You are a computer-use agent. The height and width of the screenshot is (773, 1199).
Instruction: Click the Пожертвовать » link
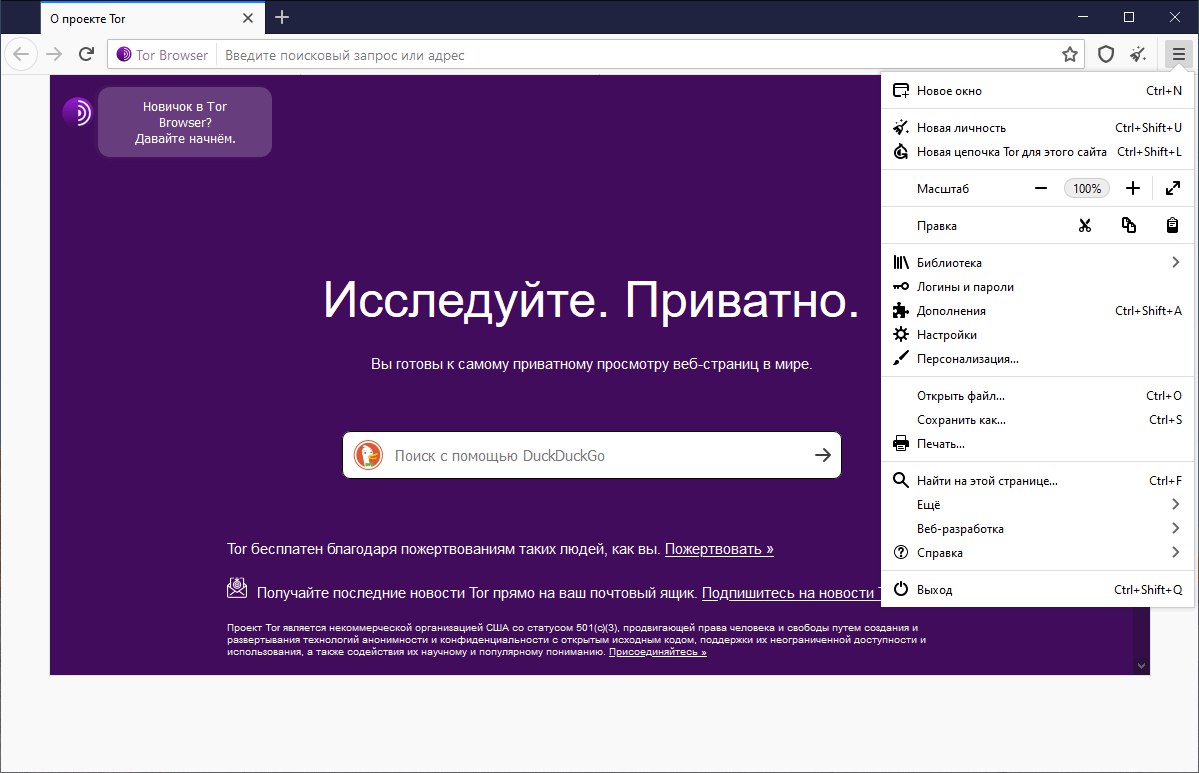pos(719,549)
